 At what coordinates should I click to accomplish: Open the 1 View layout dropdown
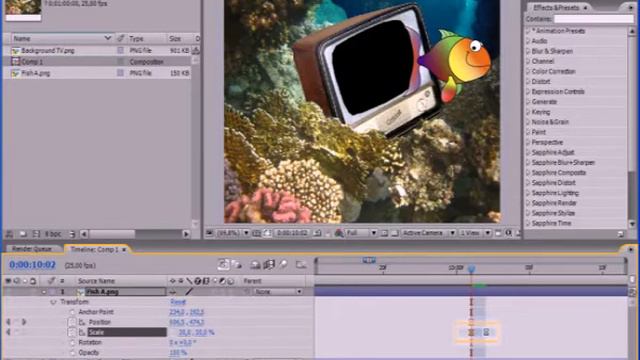pyautogui.click(x=475, y=233)
